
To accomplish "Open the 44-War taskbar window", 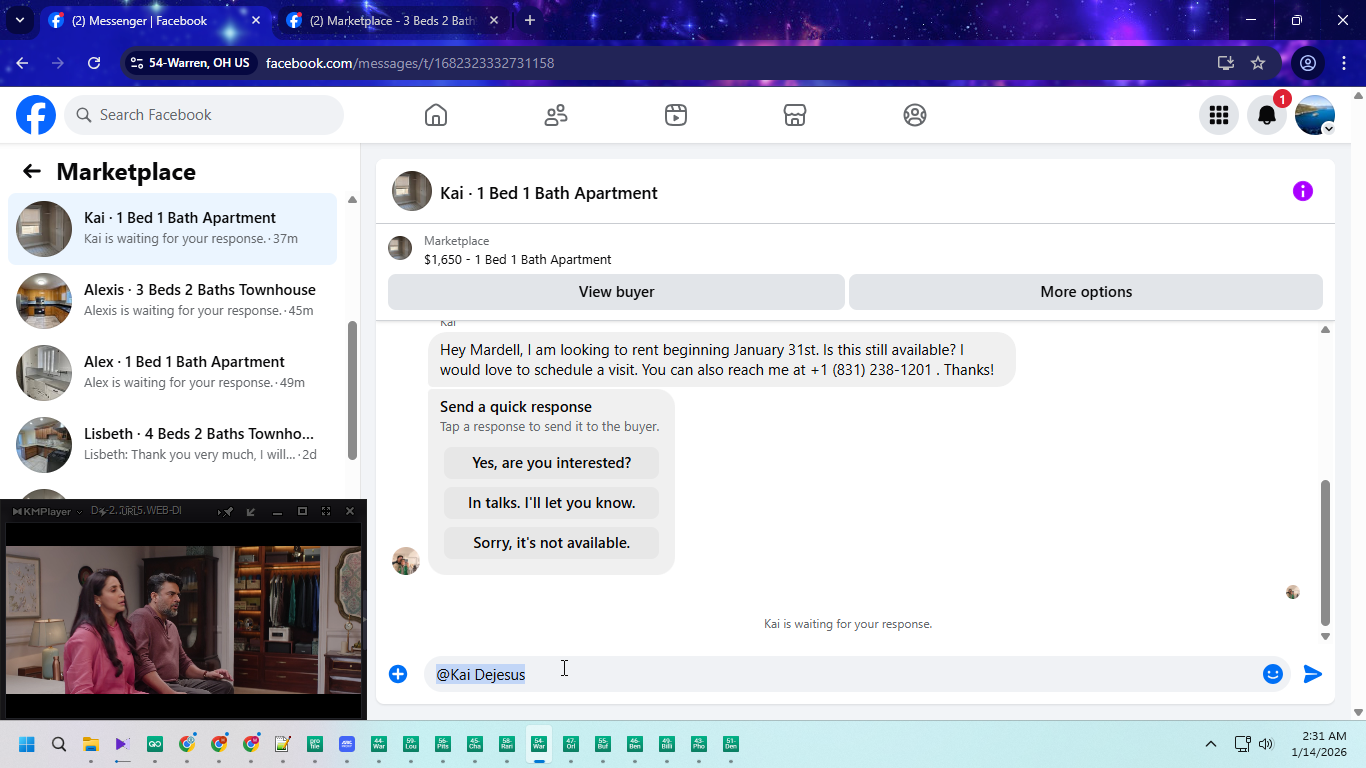I will pyautogui.click(x=379, y=744).
